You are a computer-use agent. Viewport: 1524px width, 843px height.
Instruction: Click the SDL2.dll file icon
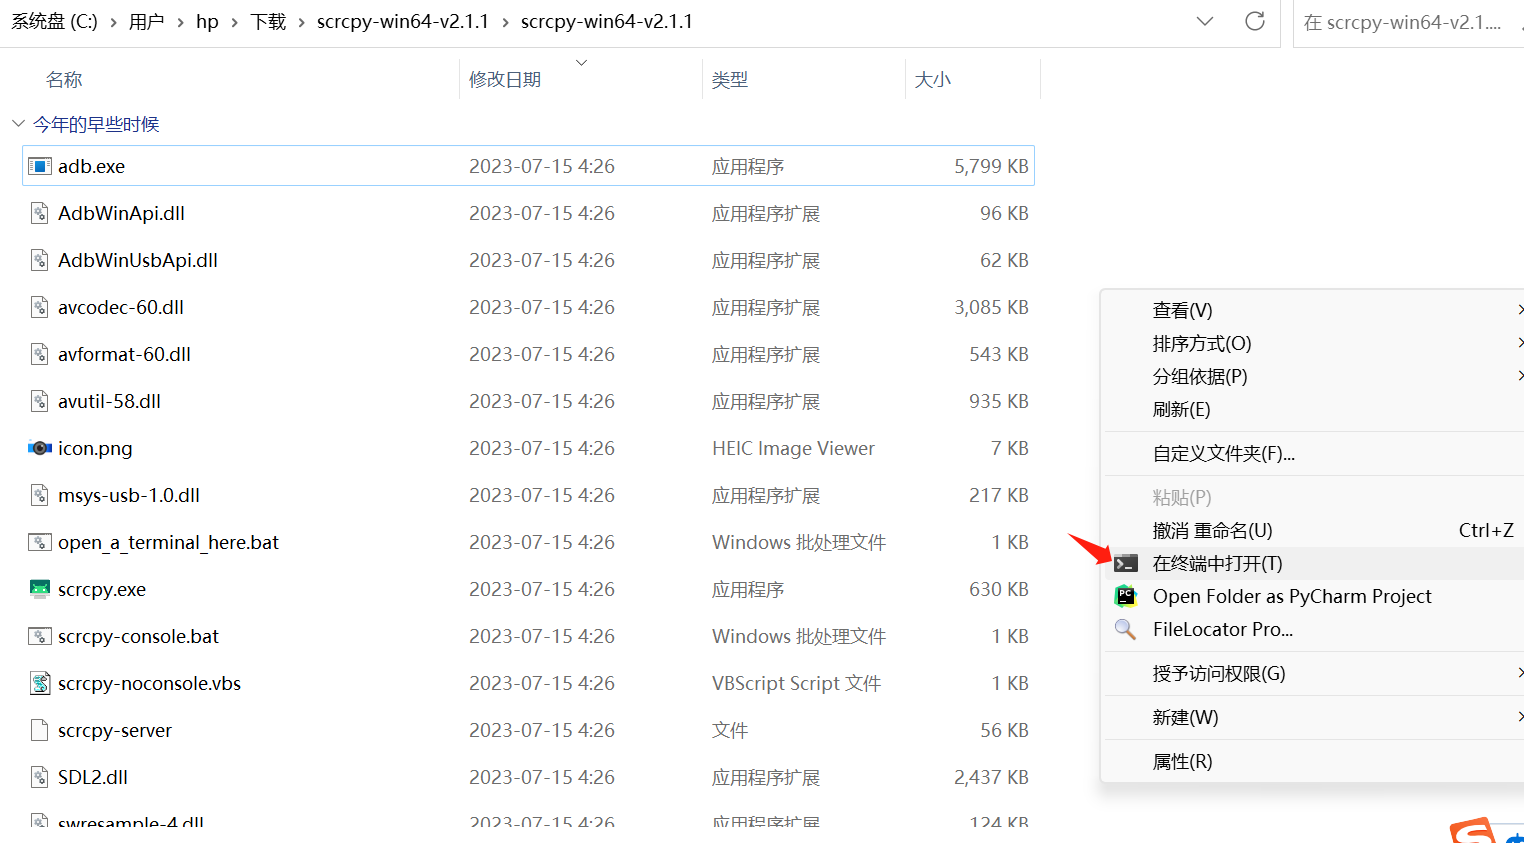click(x=40, y=777)
